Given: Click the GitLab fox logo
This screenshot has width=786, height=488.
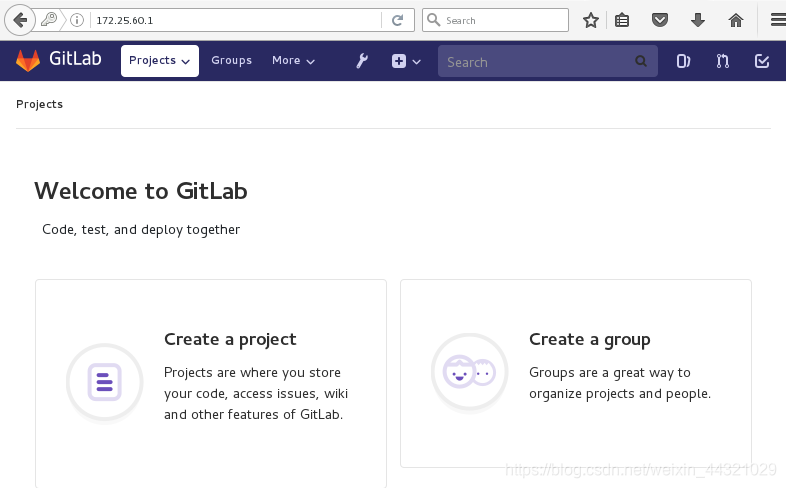Looking at the screenshot, I should click(28, 61).
